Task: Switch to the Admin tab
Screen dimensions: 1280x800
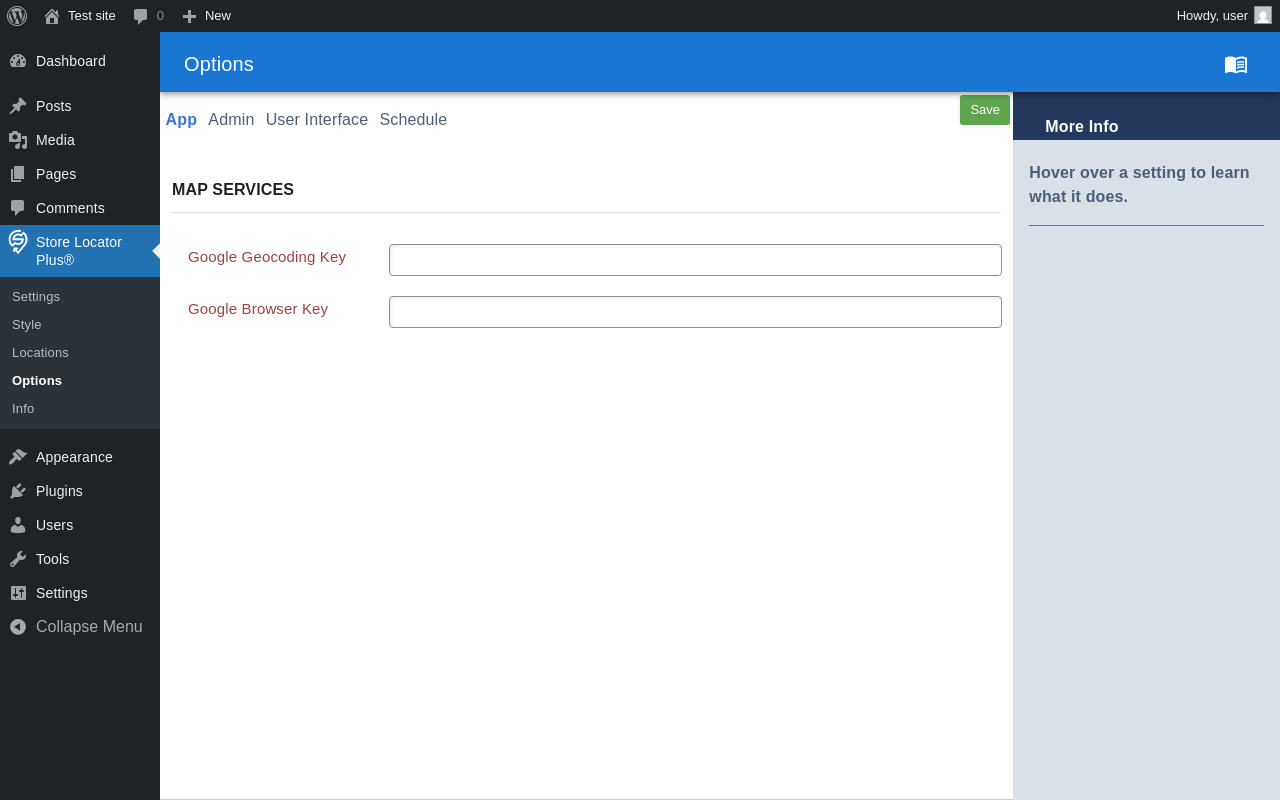Action: coord(231,120)
